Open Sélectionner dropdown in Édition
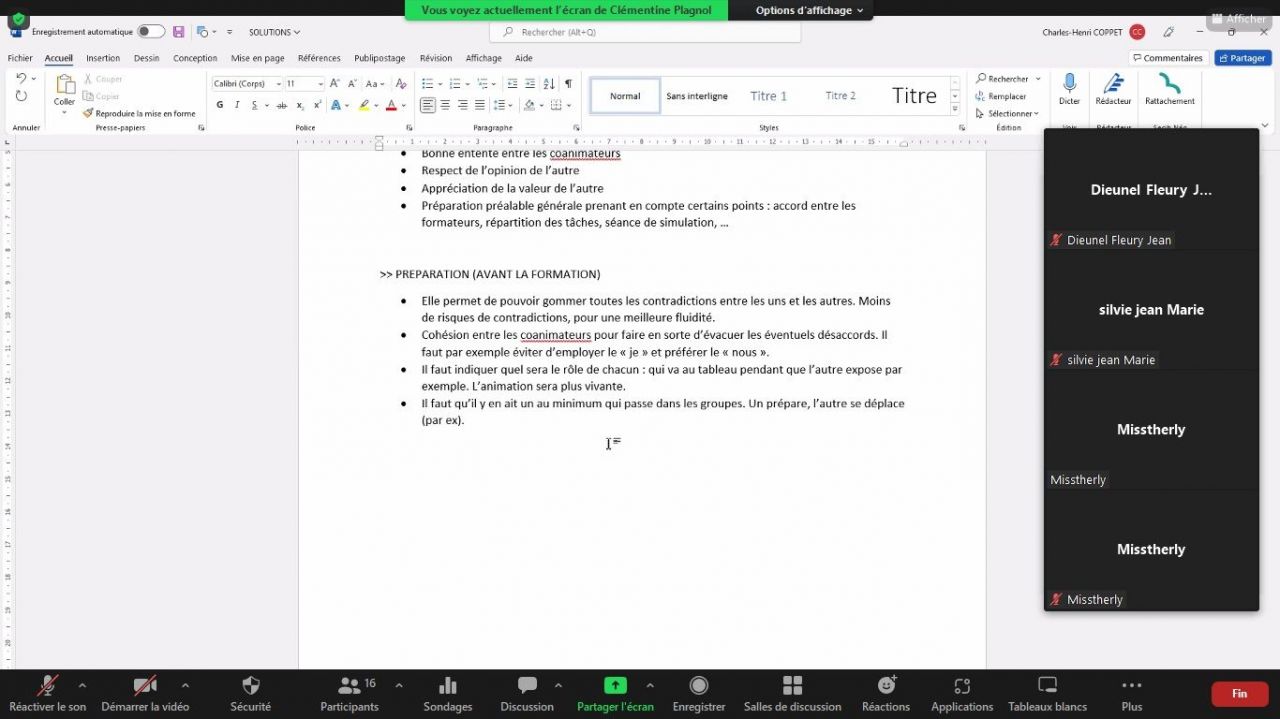 tap(1009, 114)
